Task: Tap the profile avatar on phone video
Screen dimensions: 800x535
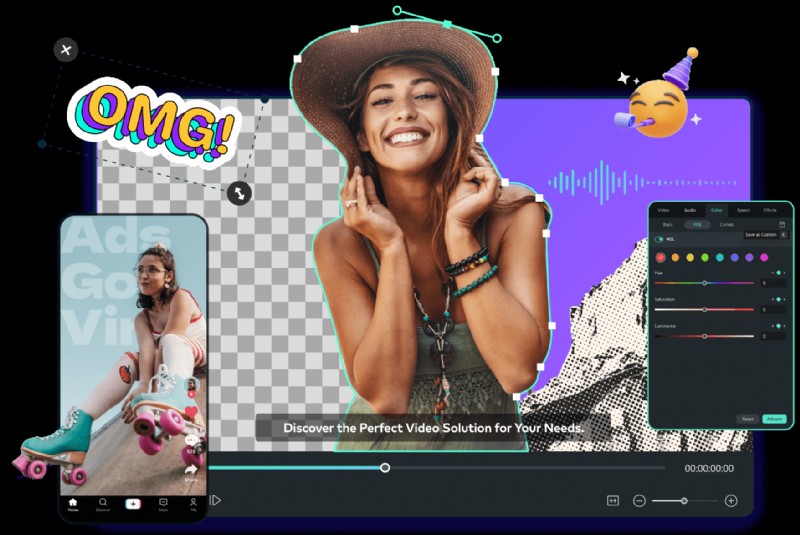Action: (191, 386)
